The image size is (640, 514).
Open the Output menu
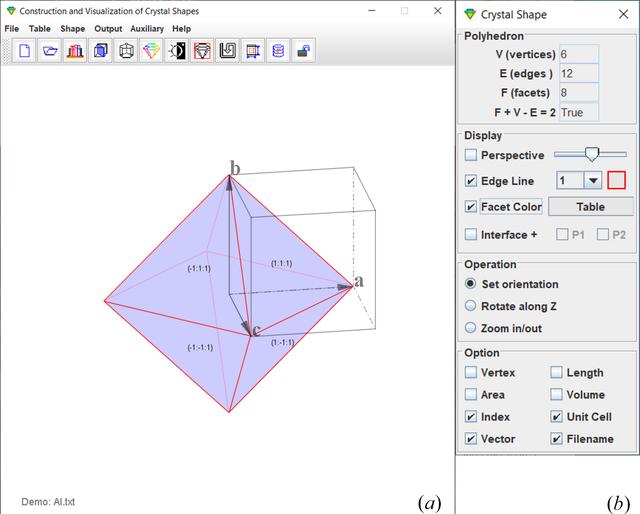click(x=108, y=29)
